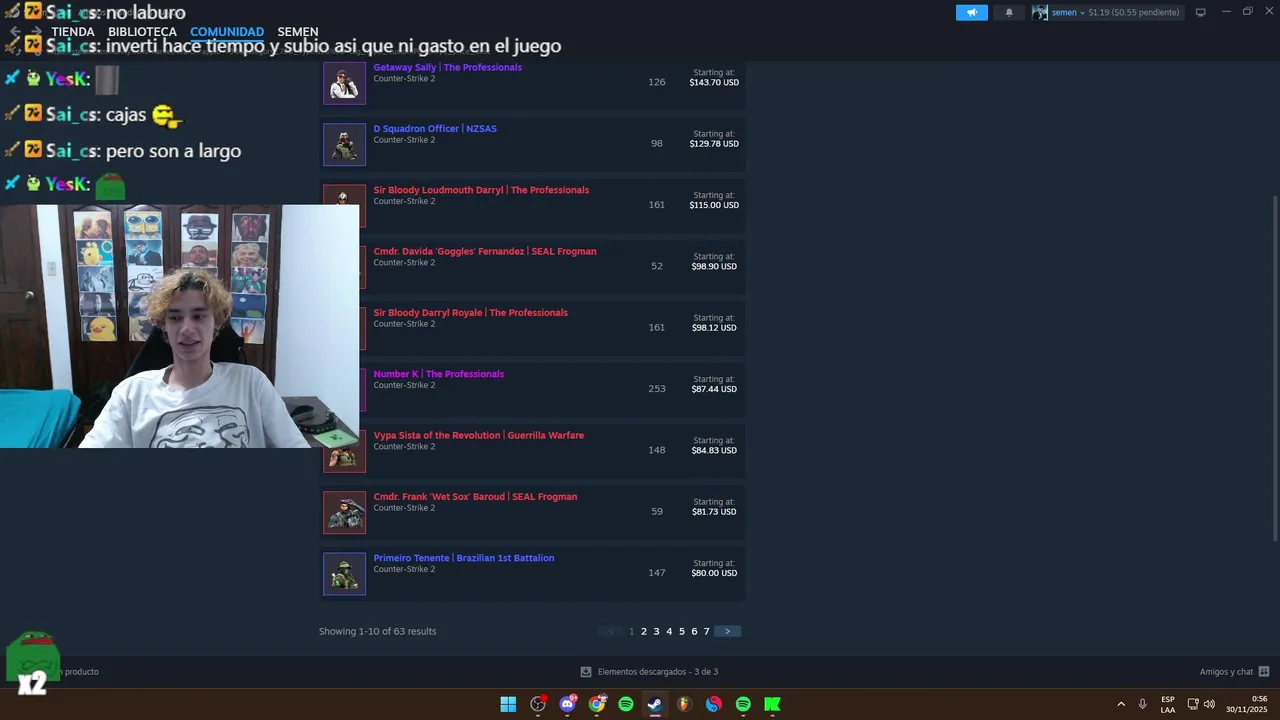
Task: Click the market page vertical scrollbar
Action: [1274, 368]
